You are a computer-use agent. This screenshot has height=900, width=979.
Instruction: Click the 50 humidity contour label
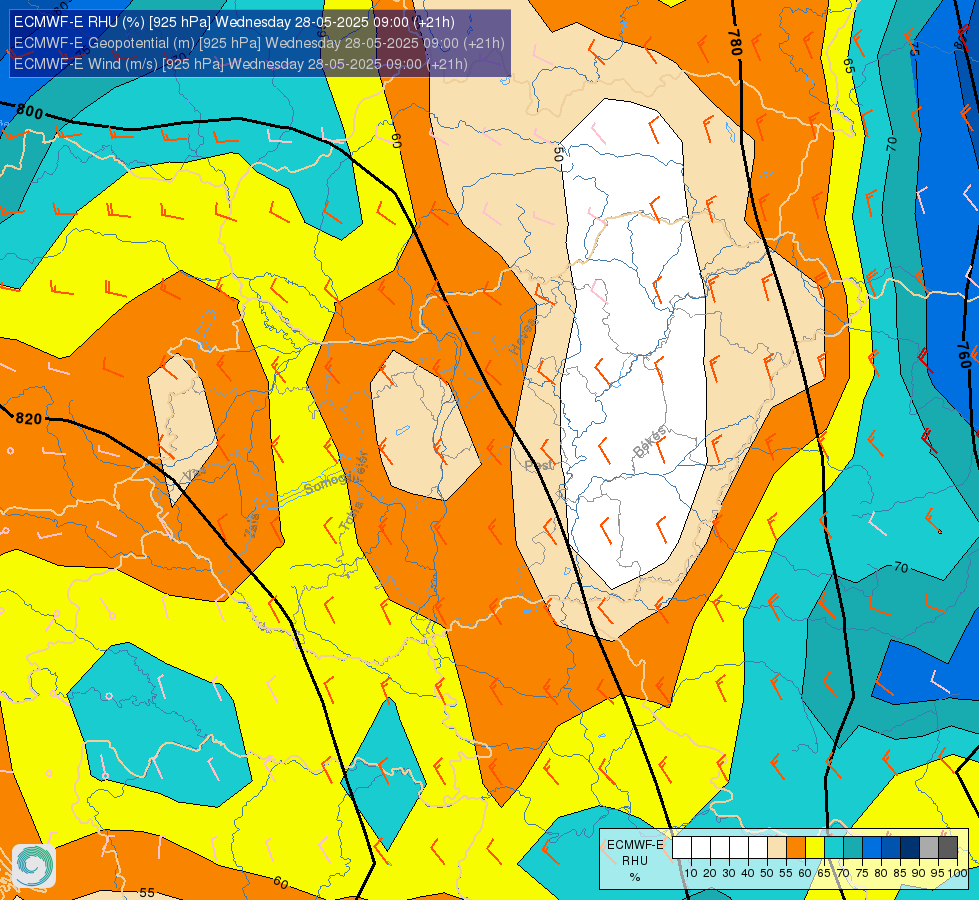pyautogui.click(x=559, y=154)
